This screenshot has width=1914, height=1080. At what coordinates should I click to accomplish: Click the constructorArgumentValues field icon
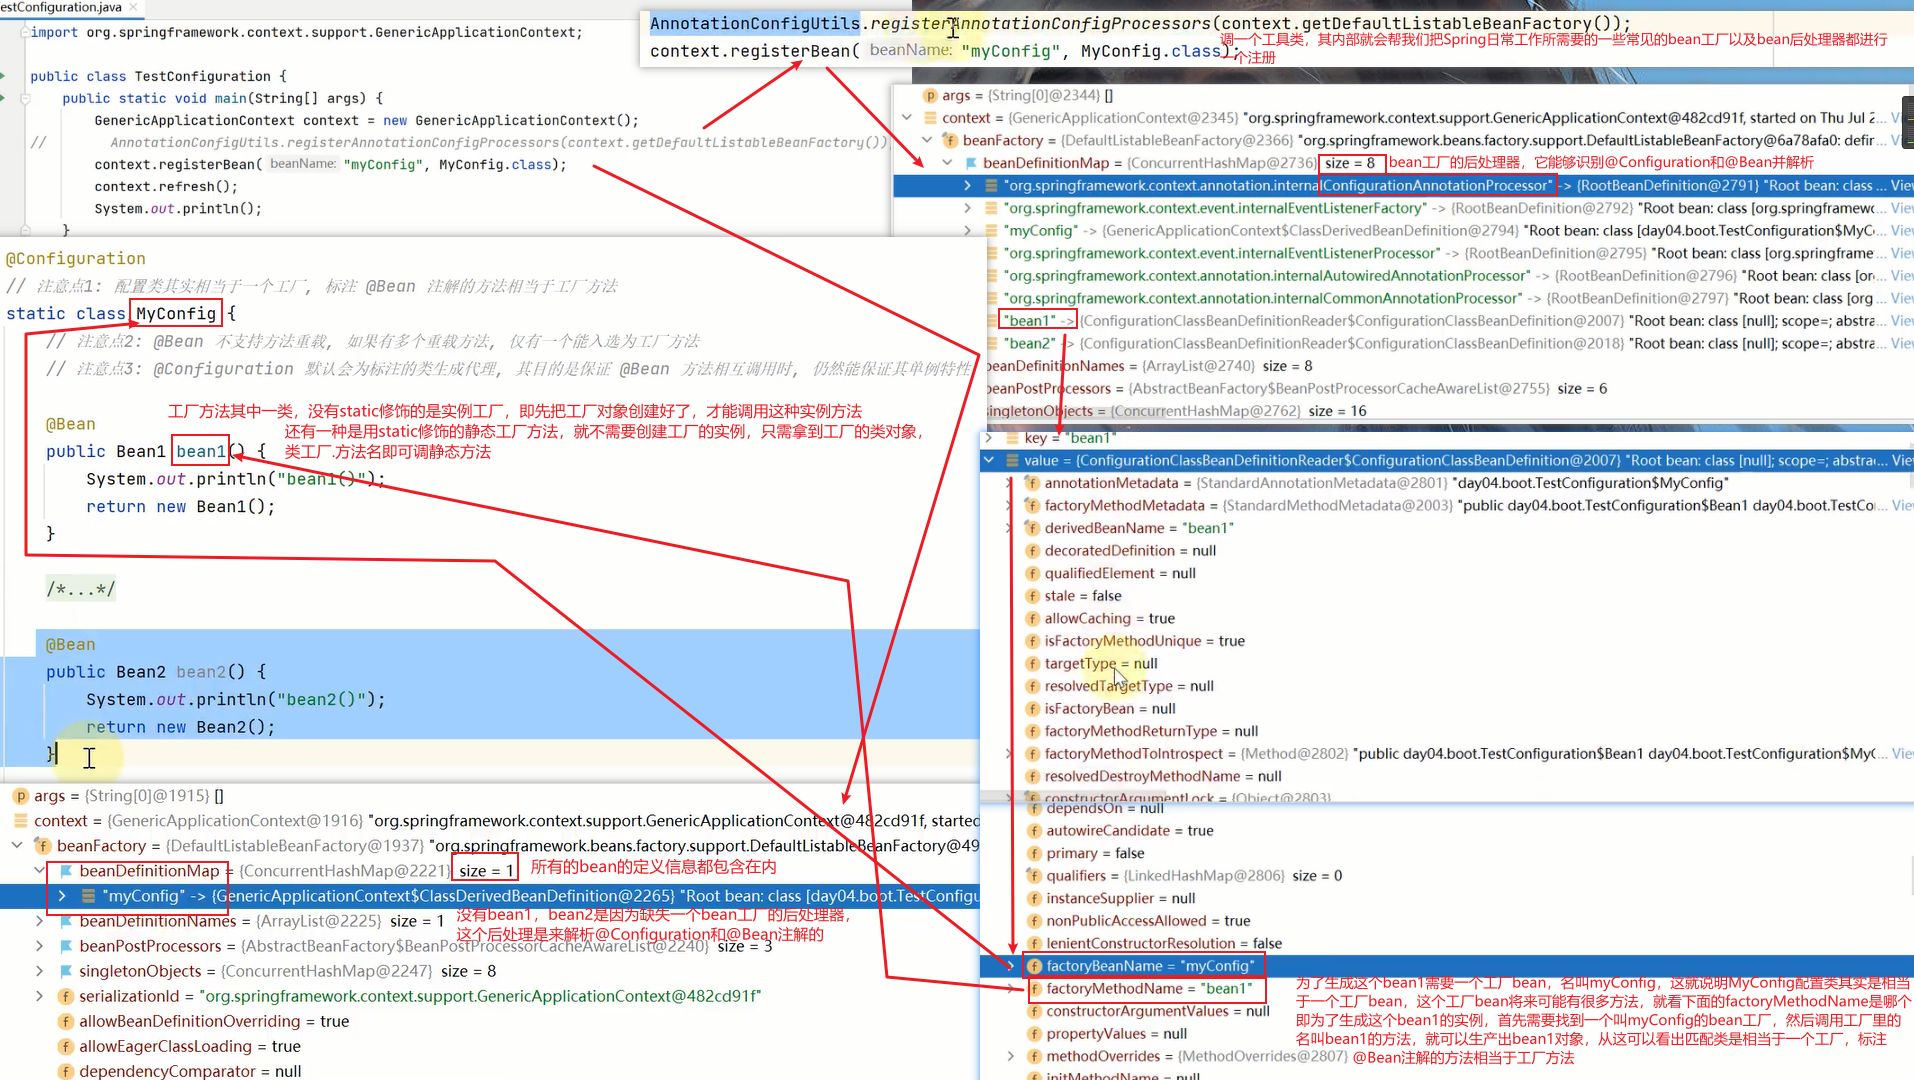point(1035,1012)
